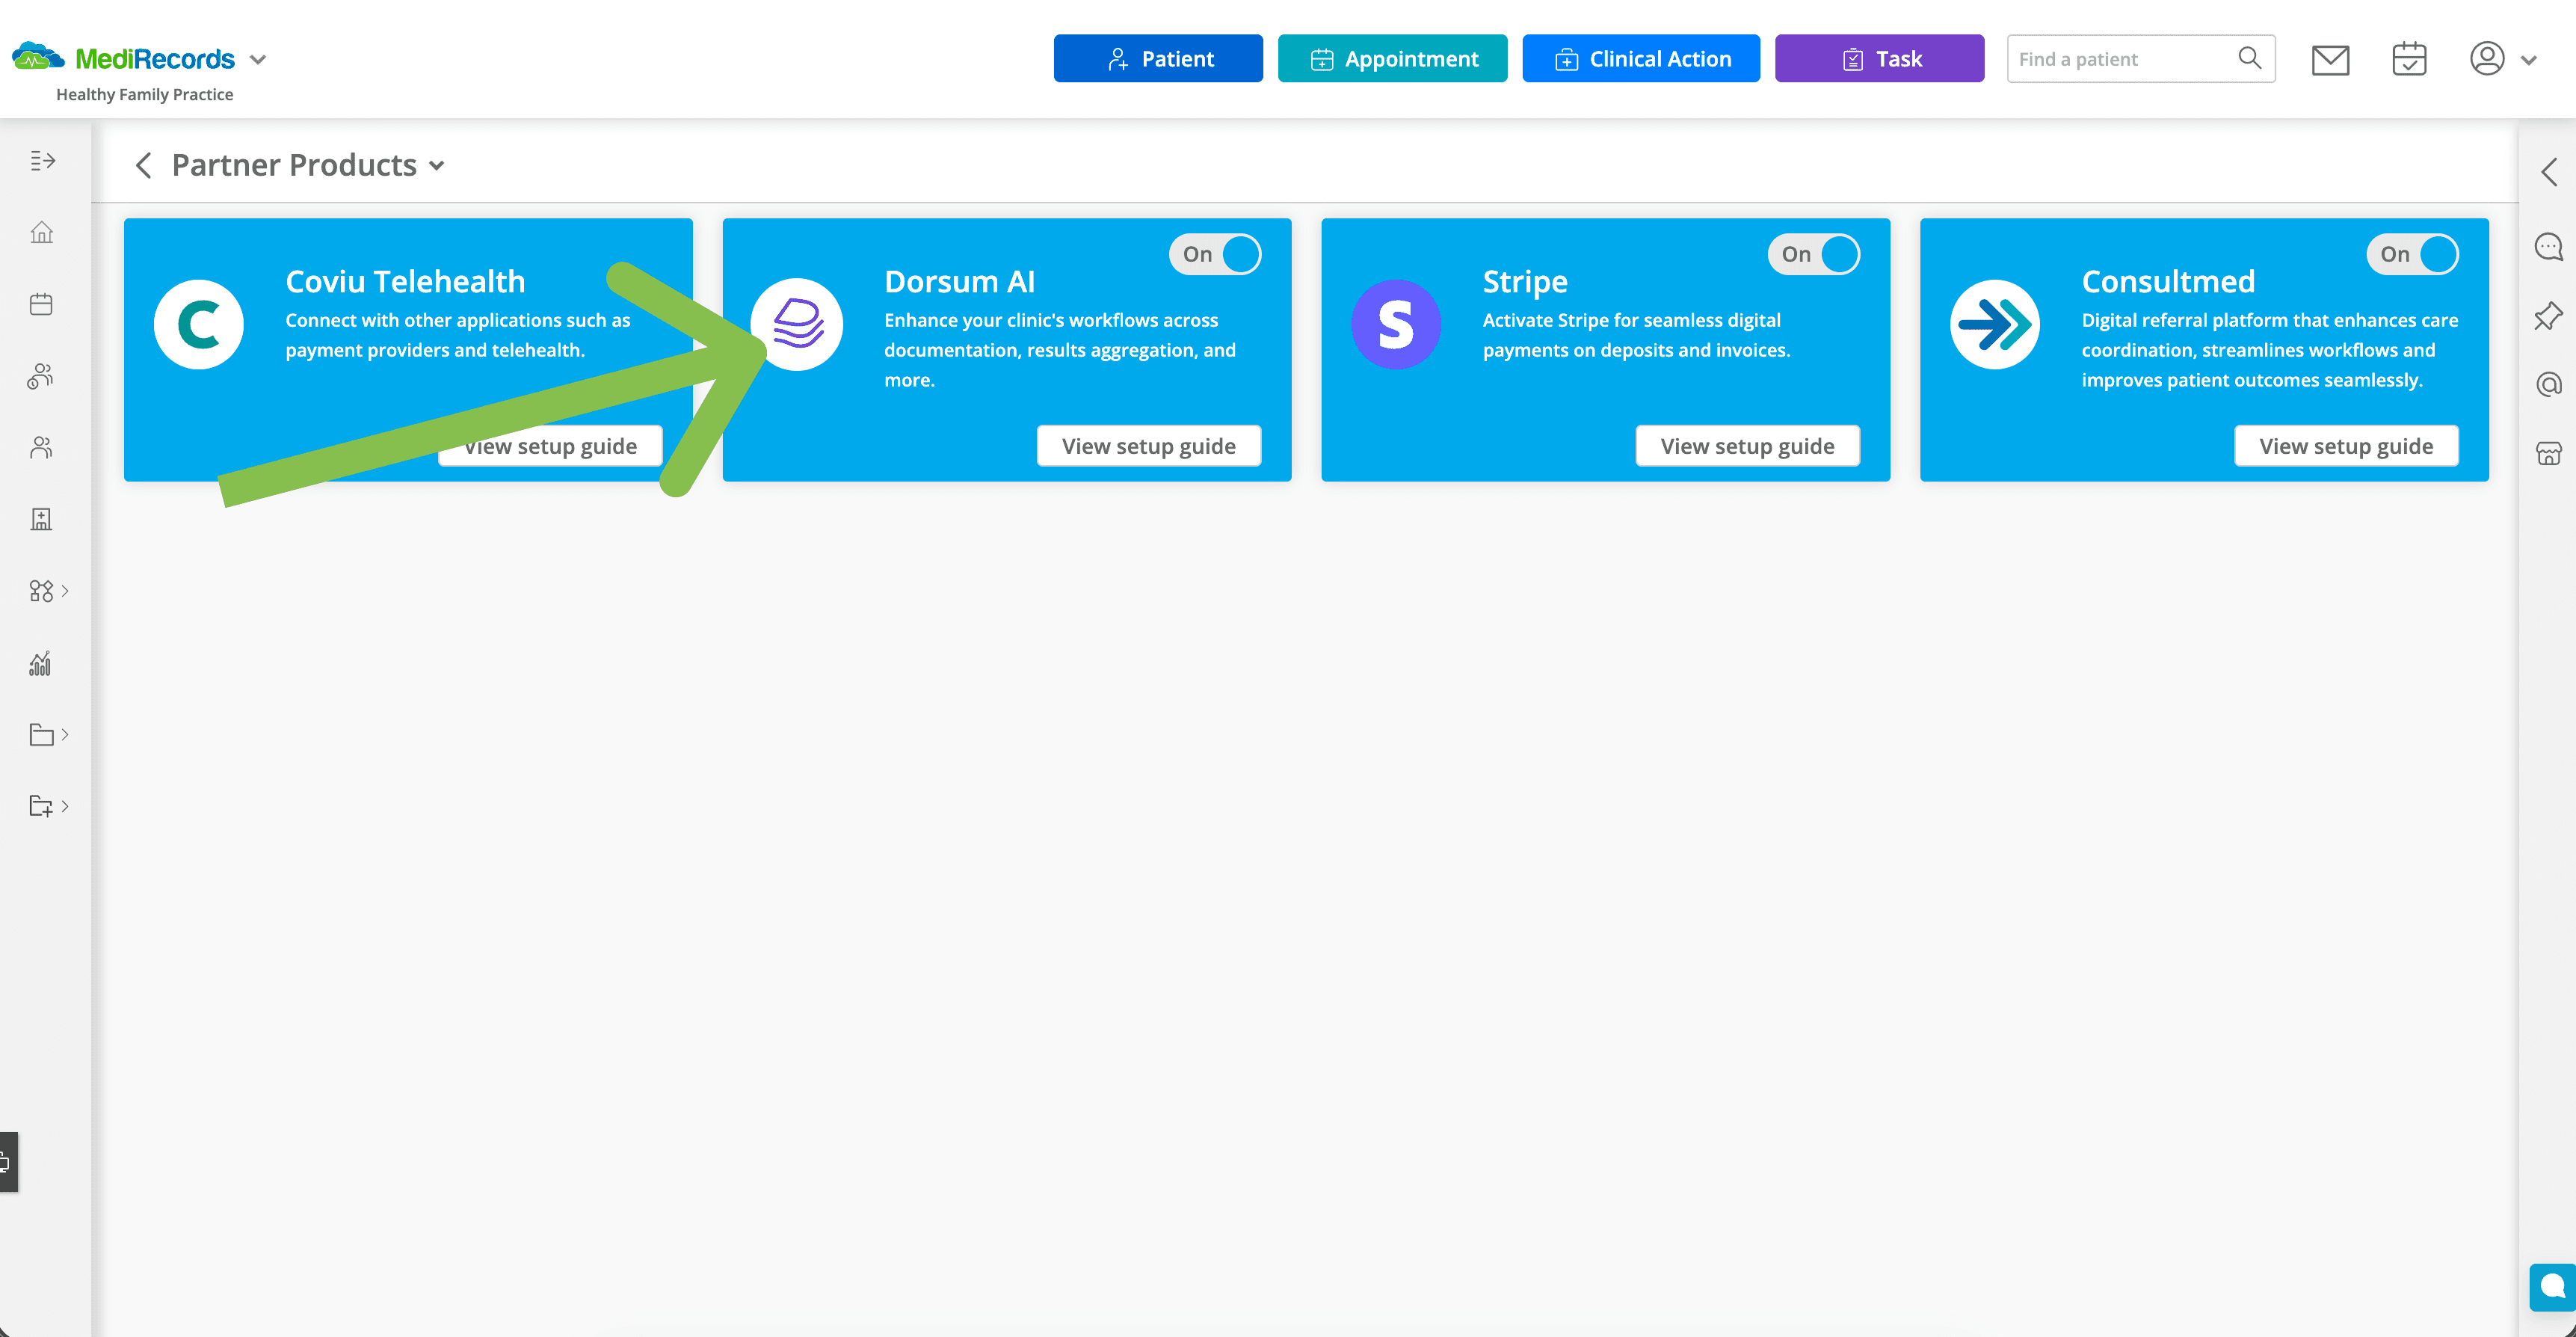The image size is (2576, 1337).
Task: Open the chat bubble icon in right panel
Action: [2548, 246]
